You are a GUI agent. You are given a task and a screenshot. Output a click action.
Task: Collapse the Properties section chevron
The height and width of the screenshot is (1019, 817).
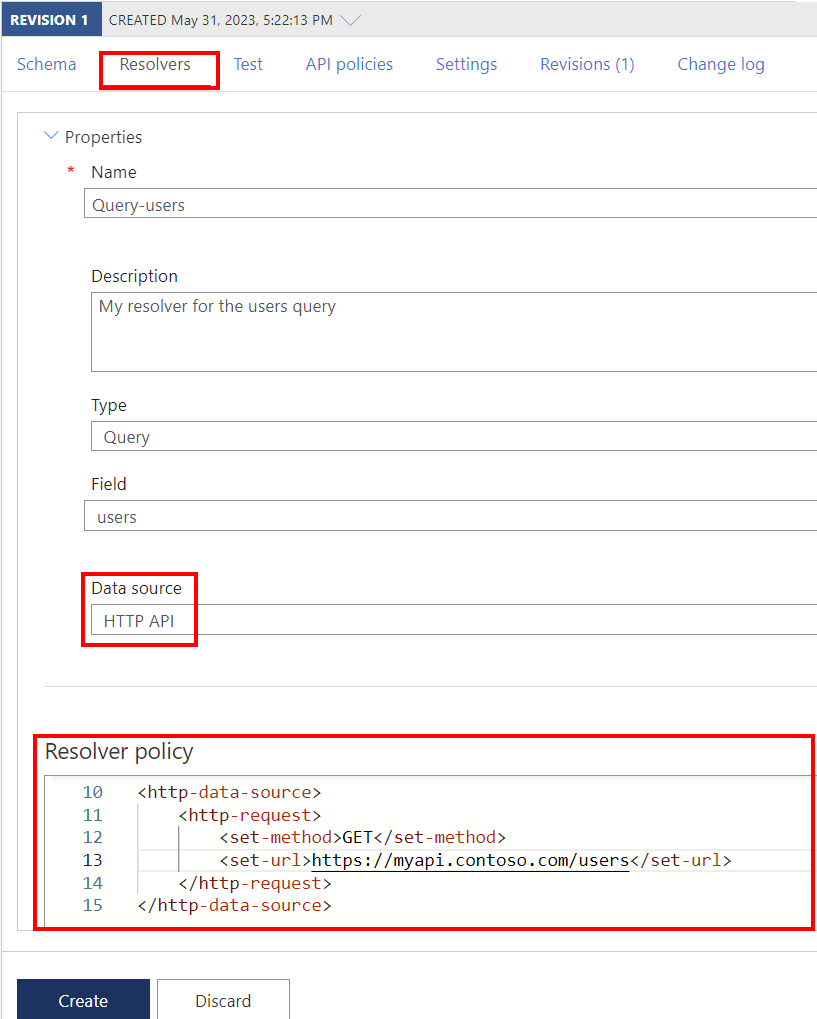pyautogui.click(x=51, y=136)
